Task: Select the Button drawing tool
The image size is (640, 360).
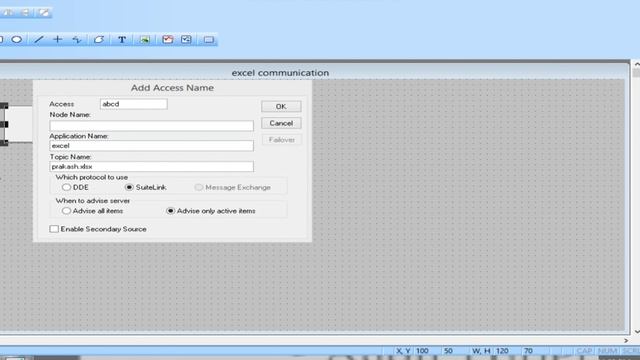Action: click(209, 40)
